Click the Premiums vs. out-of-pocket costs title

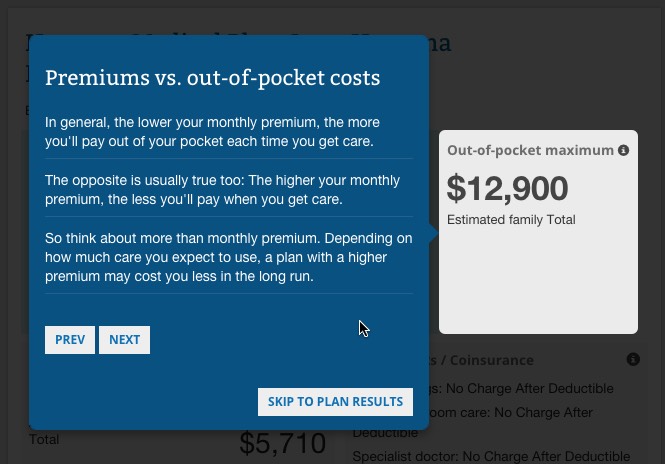(x=213, y=78)
